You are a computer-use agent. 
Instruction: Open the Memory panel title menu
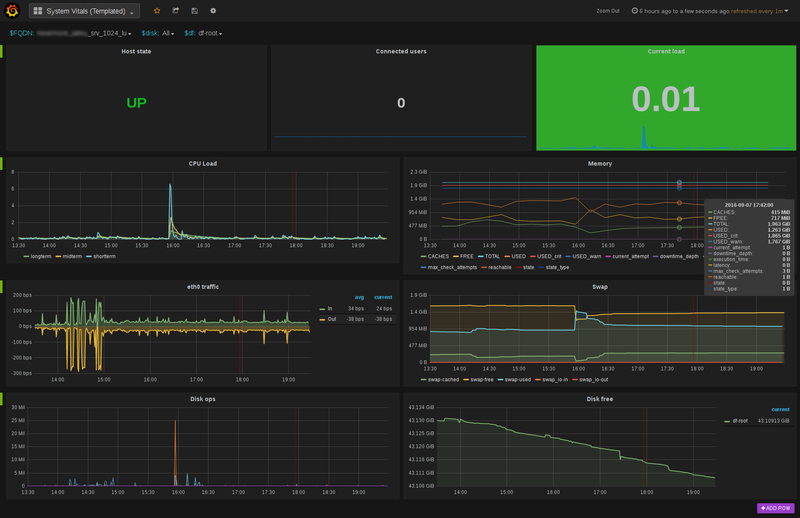tap(600, 164)
